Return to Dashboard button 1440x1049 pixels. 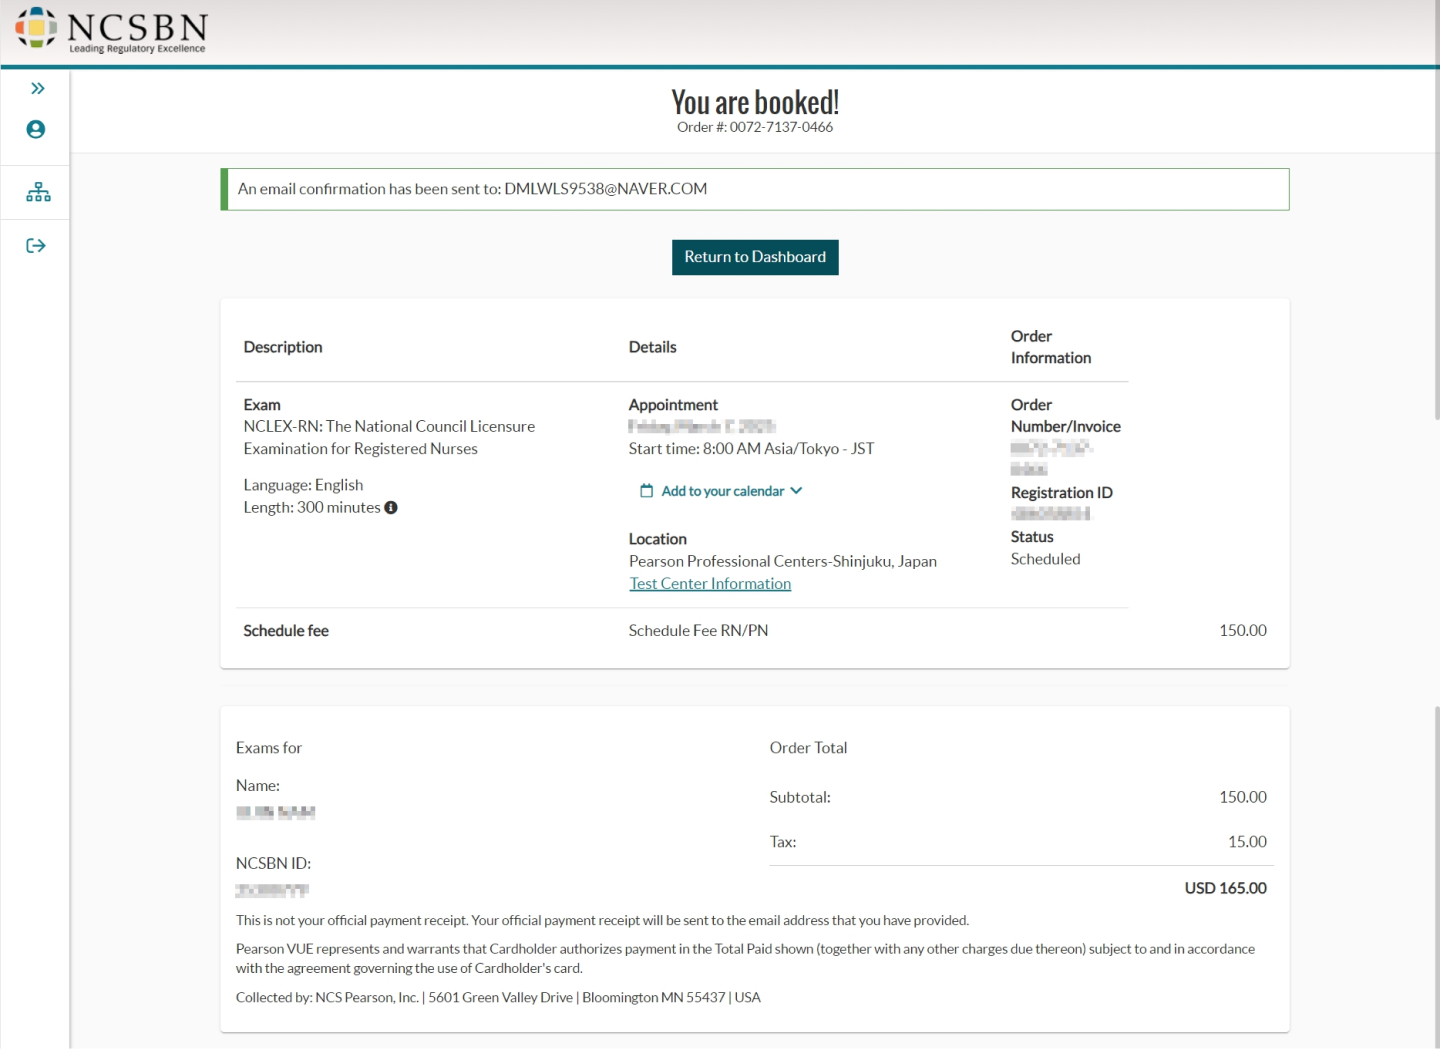click(755, 257)
